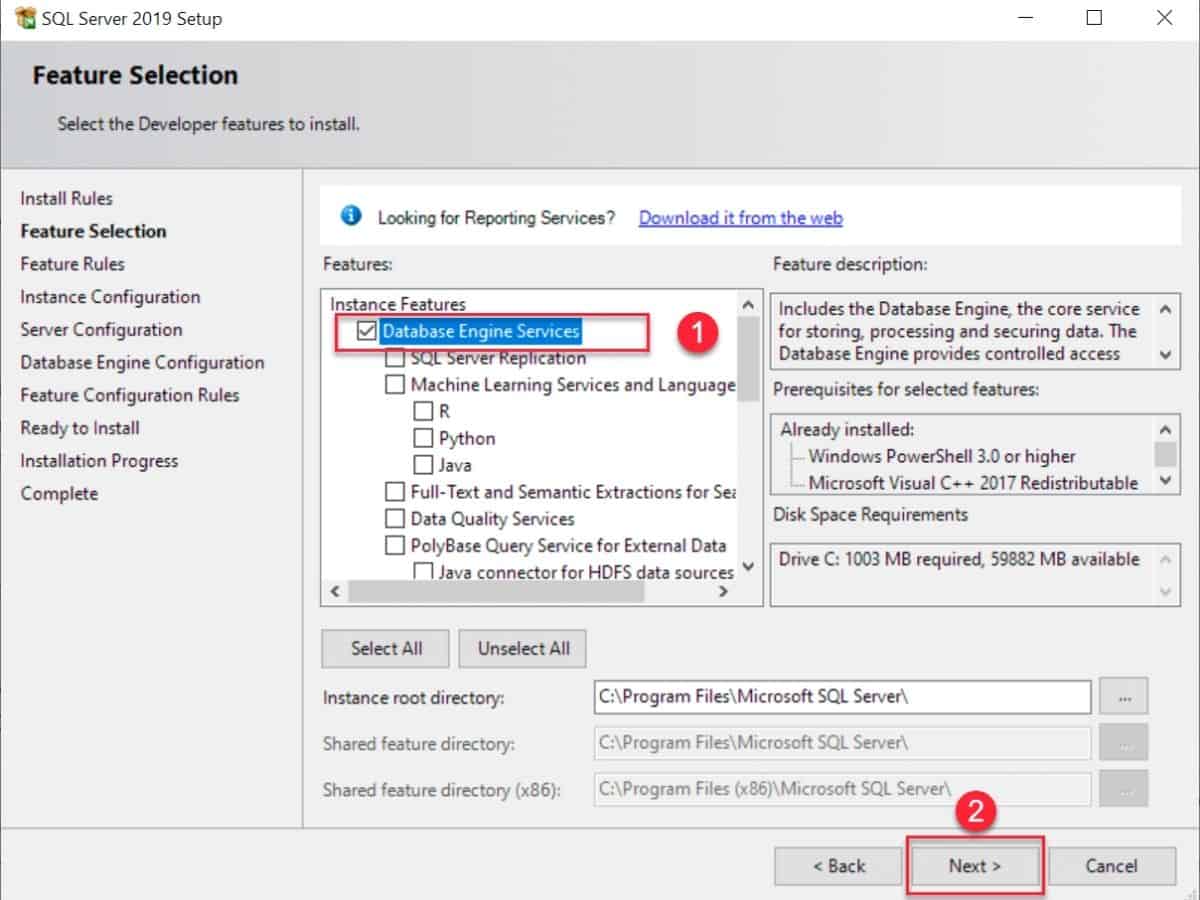This screenshot has height=900, width=1200.
Task: Click the Select All button
Action: (386, 648)
